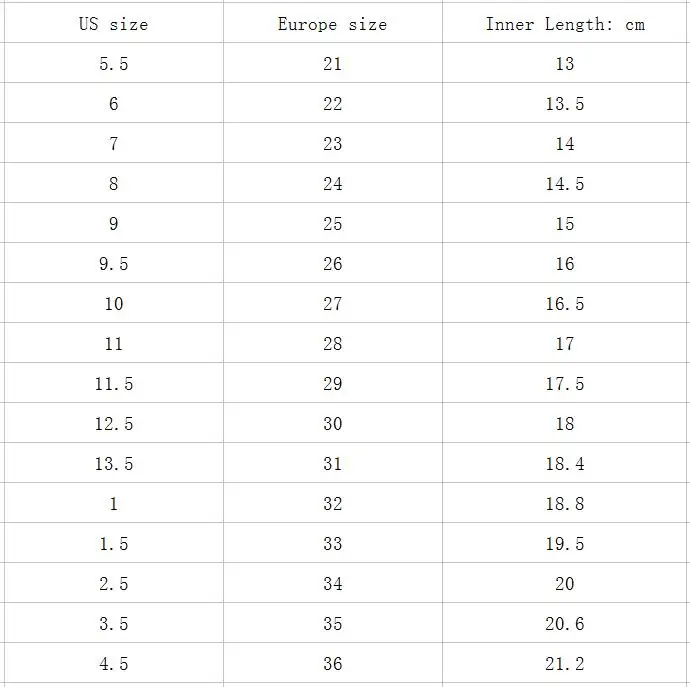Viewport: 690px width, 687px height.
Task: Select the Inner Length: cm header cell
Action: [566, 23]
